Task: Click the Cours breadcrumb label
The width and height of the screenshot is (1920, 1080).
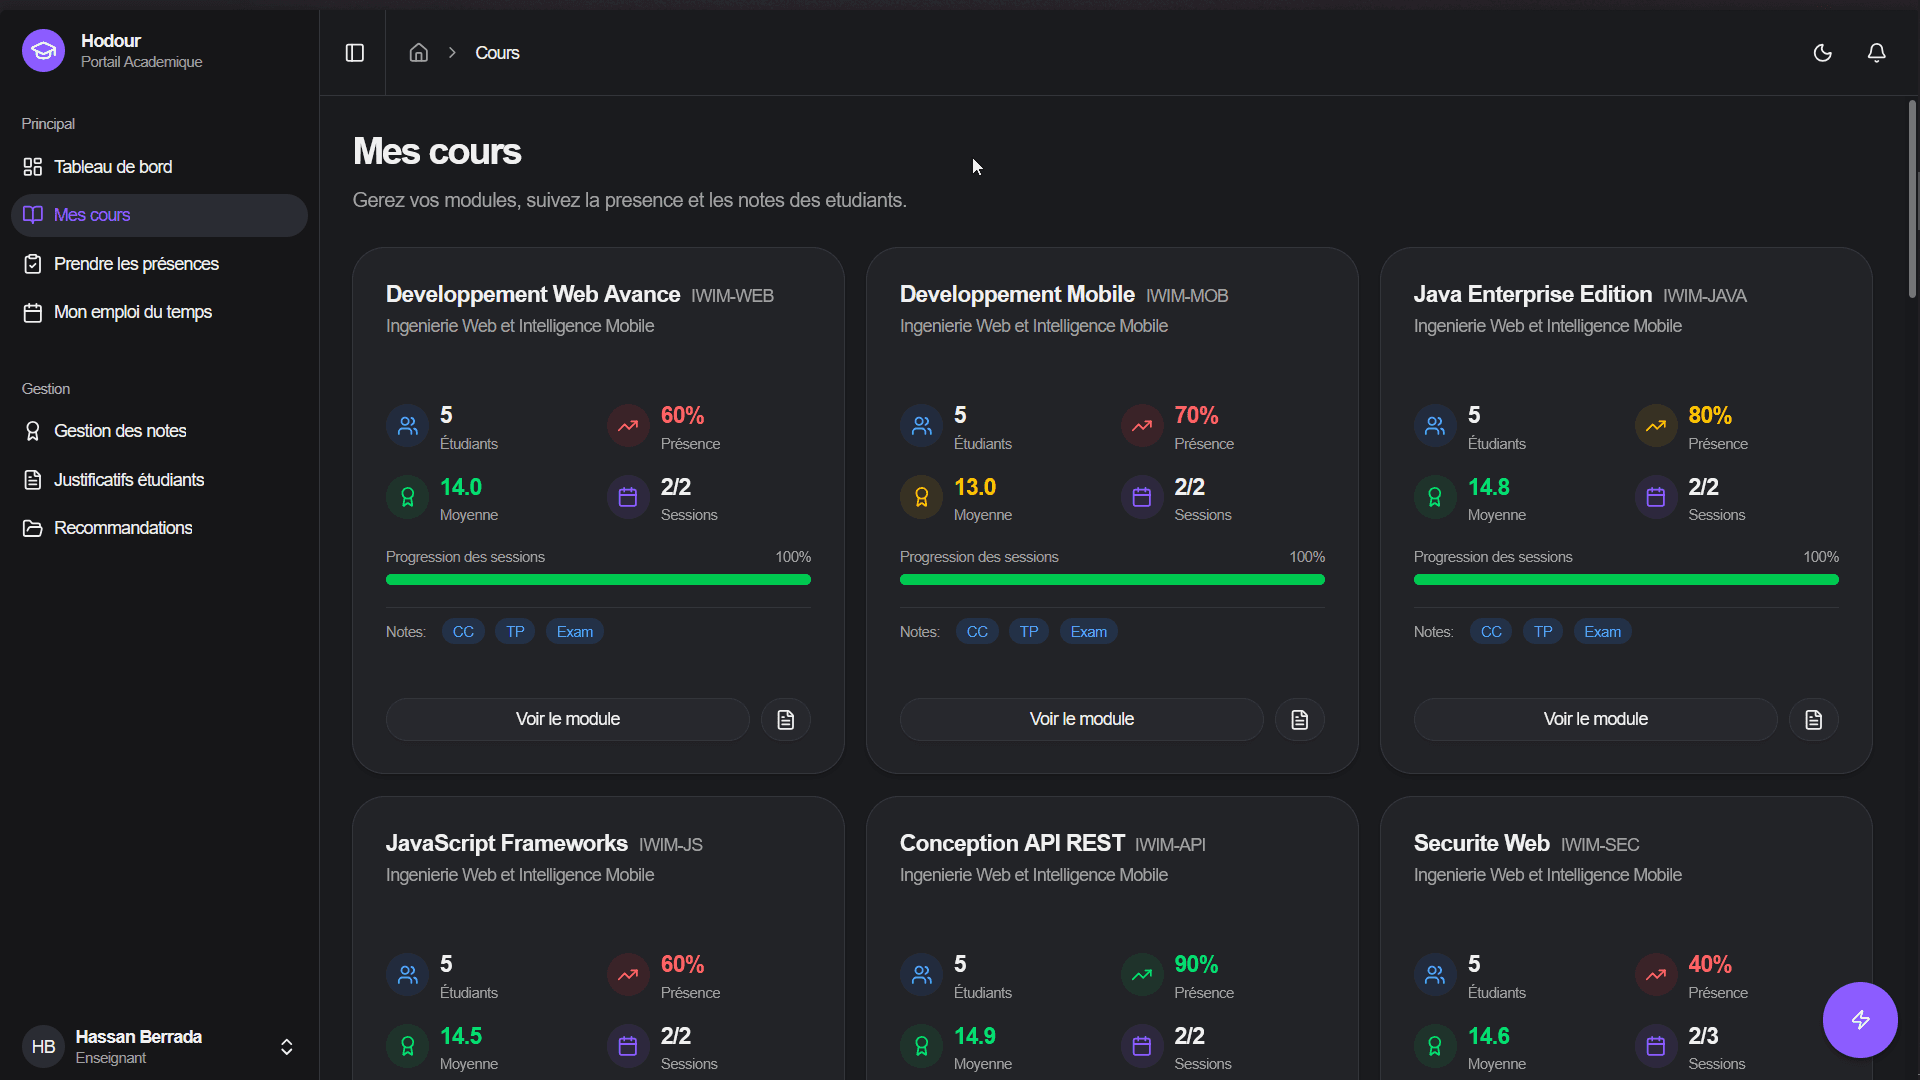Action: click(497, 53)
